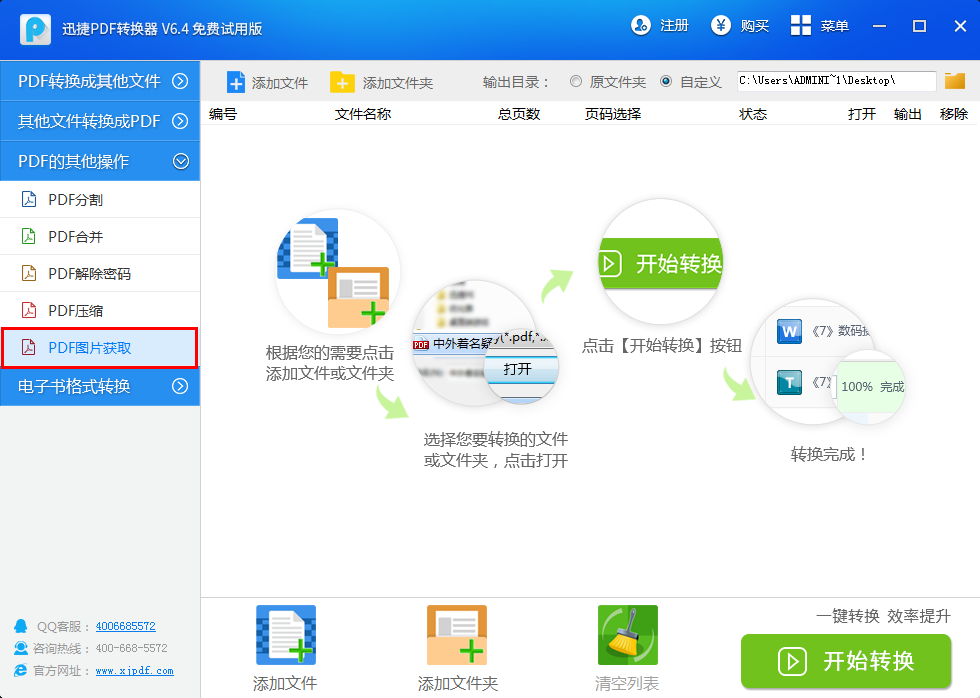Viewport: 980px width, 698px height.
Task: Click the 菜单 text label
Action: [x=834, y=26]
